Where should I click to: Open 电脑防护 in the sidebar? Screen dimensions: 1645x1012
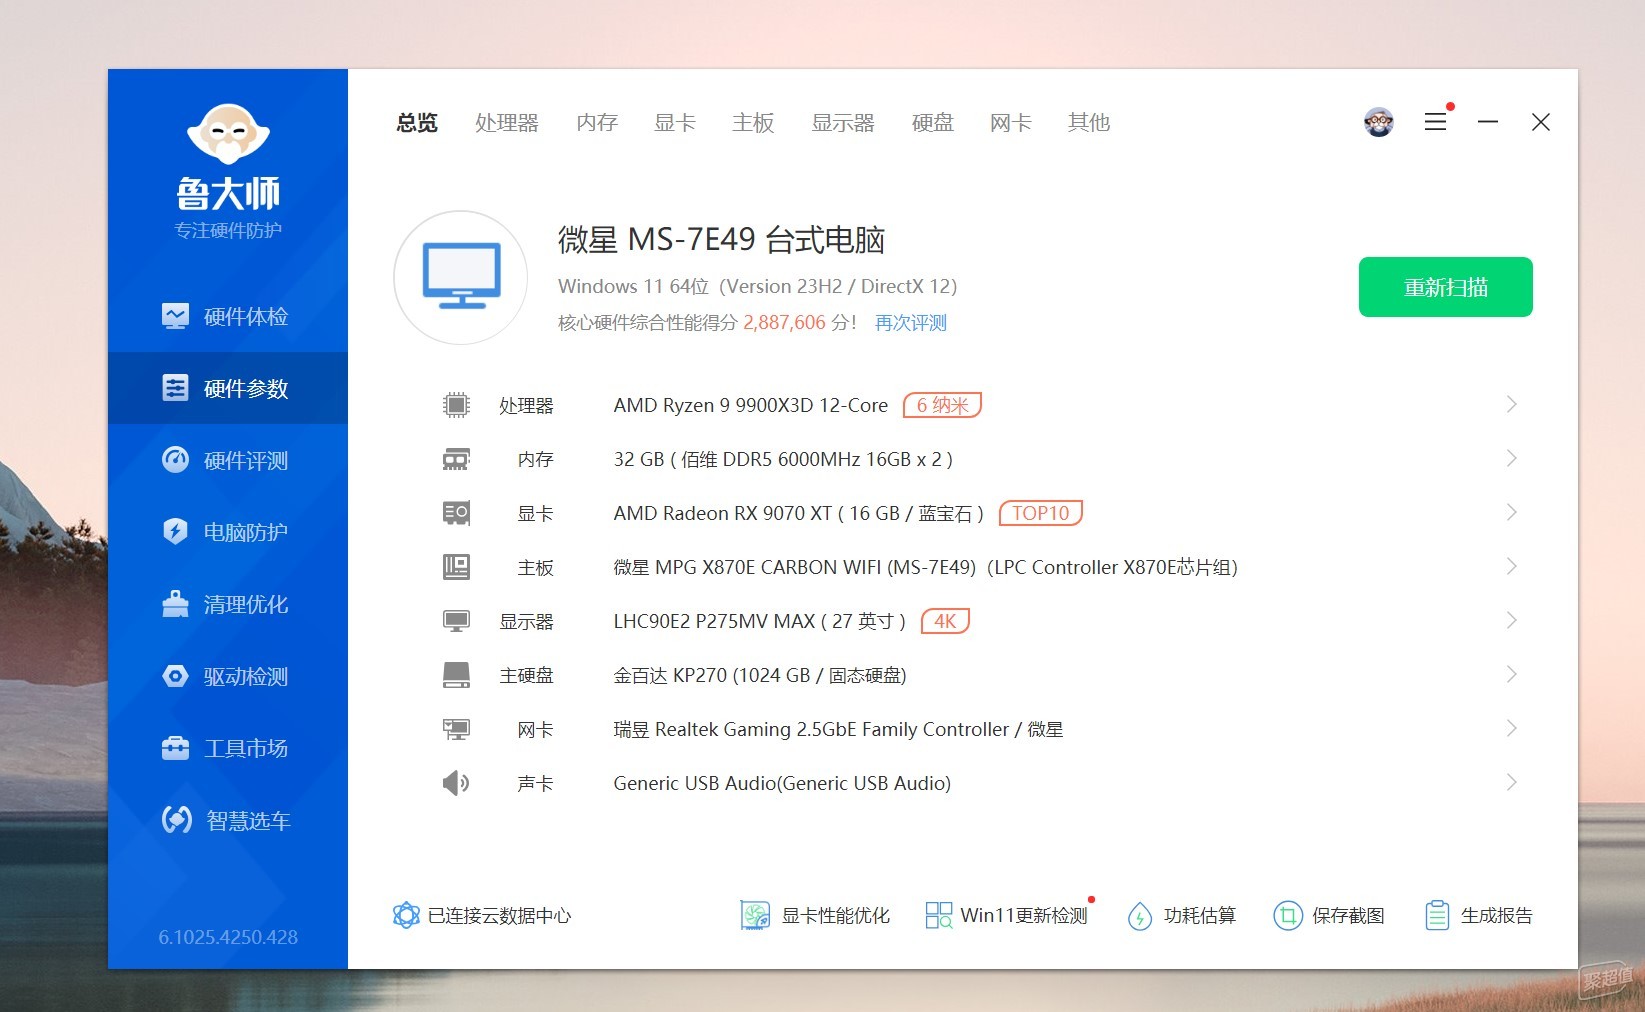tap(228, 532)
